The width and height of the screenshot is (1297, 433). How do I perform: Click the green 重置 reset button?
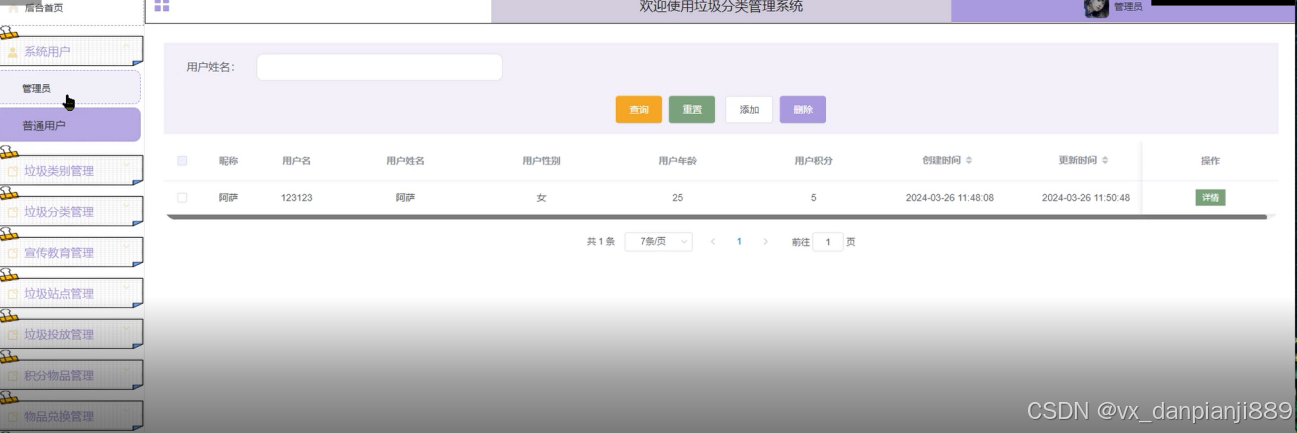[692, 110]
